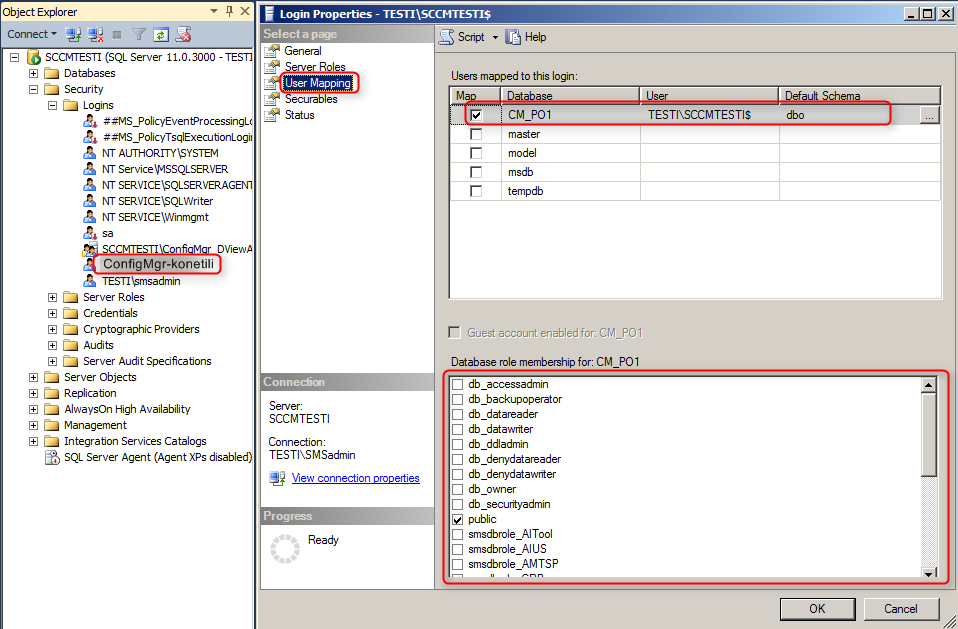Viewport: 958px width, 629px height.
Task: Expand the Databases node
Action: click(34, 73)
